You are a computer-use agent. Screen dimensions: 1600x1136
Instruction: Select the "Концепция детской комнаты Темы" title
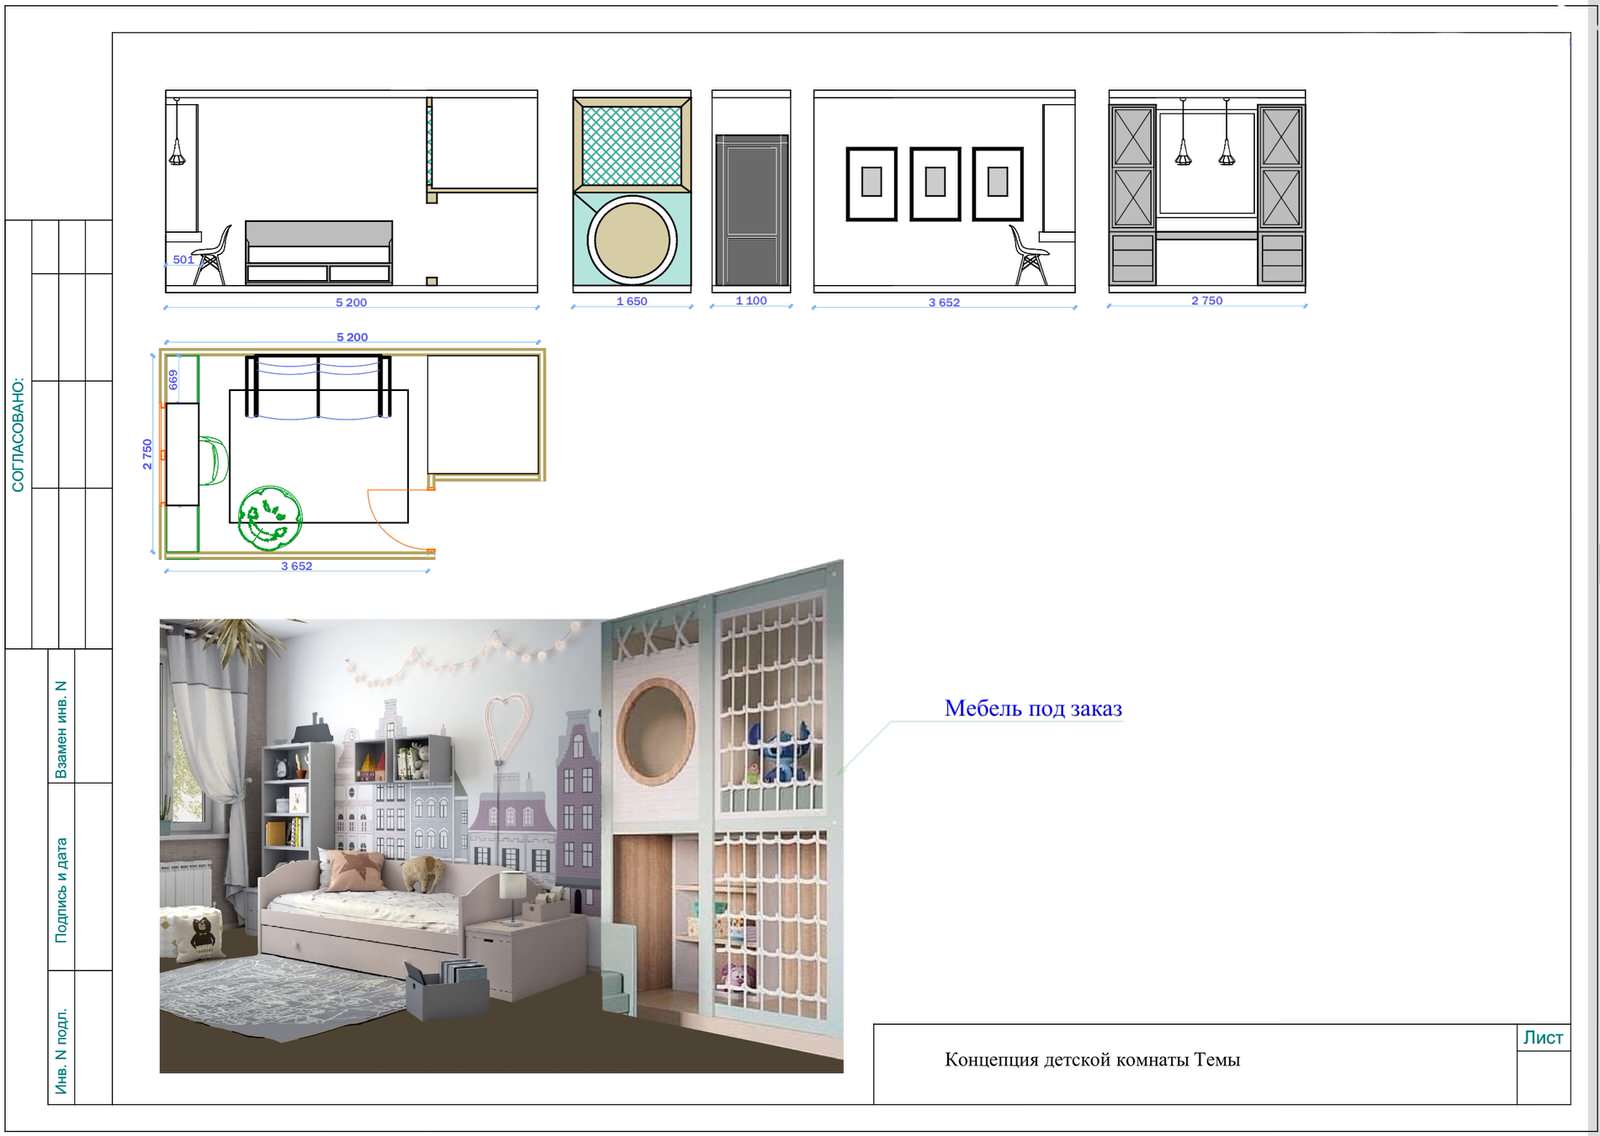coord(1092,1060)
